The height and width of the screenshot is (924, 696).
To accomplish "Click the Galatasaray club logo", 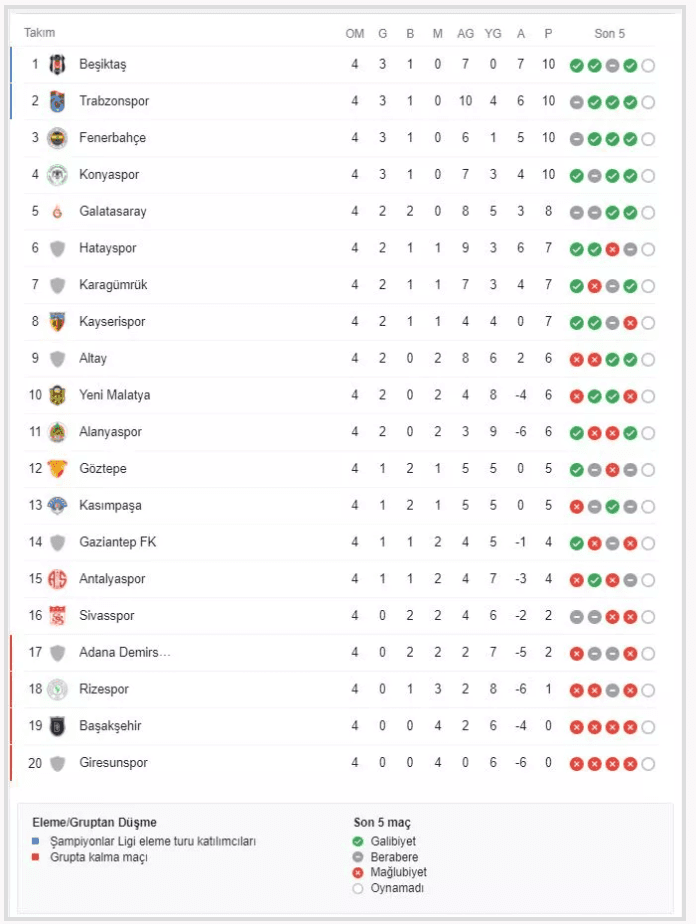I will [57, 211].
